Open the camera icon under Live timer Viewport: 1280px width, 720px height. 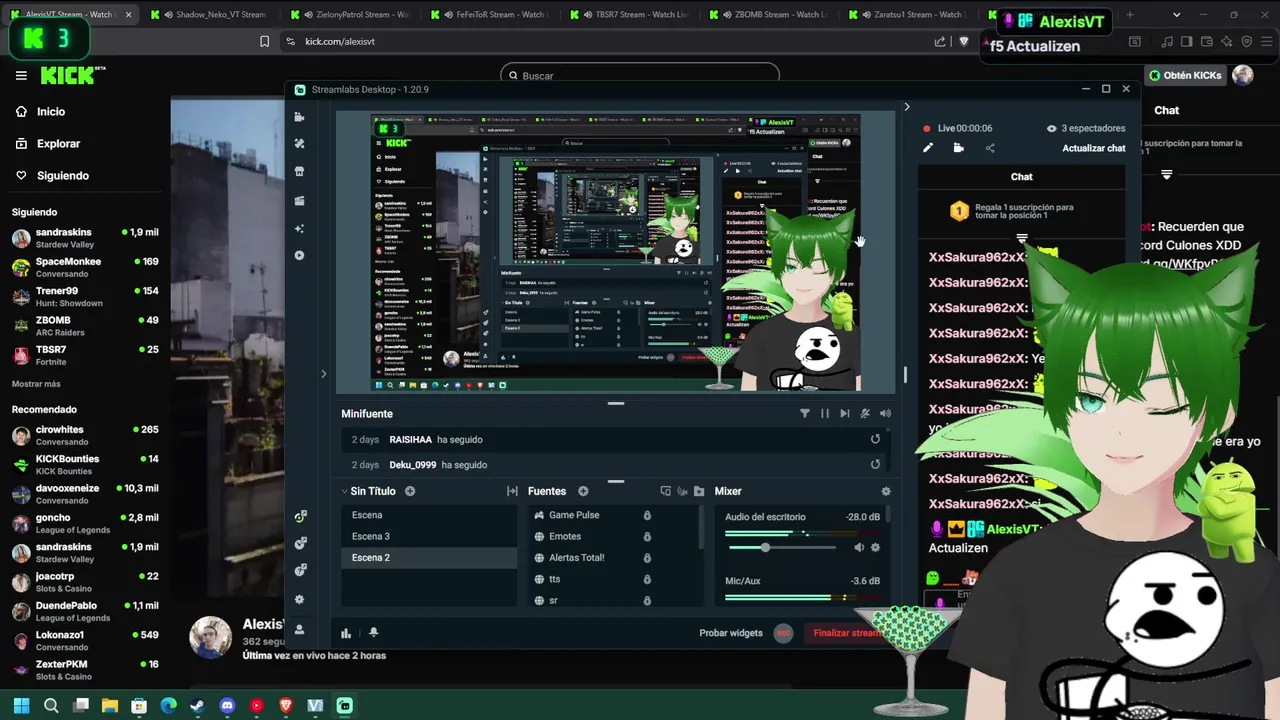pyautogui.click(x=958, y=148)
